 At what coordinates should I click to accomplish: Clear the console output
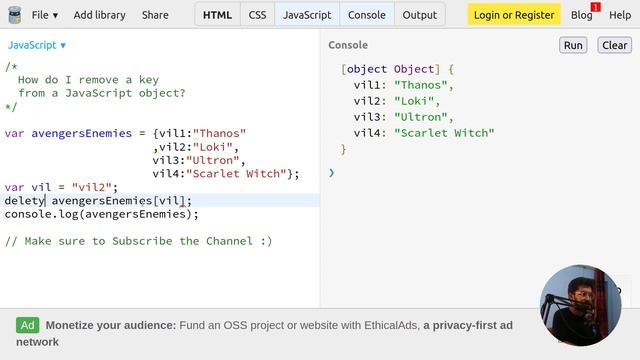tap(614, 45)
